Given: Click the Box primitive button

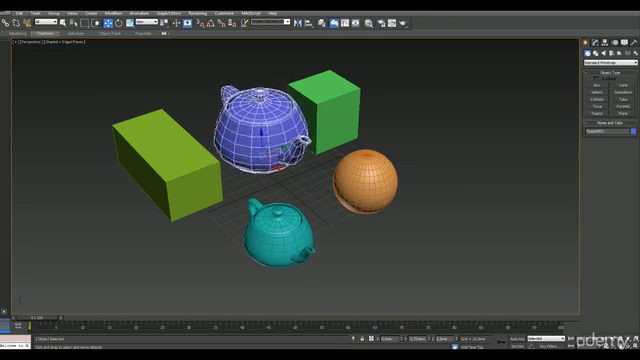Looking at the screenshot, I should point(597,85).
